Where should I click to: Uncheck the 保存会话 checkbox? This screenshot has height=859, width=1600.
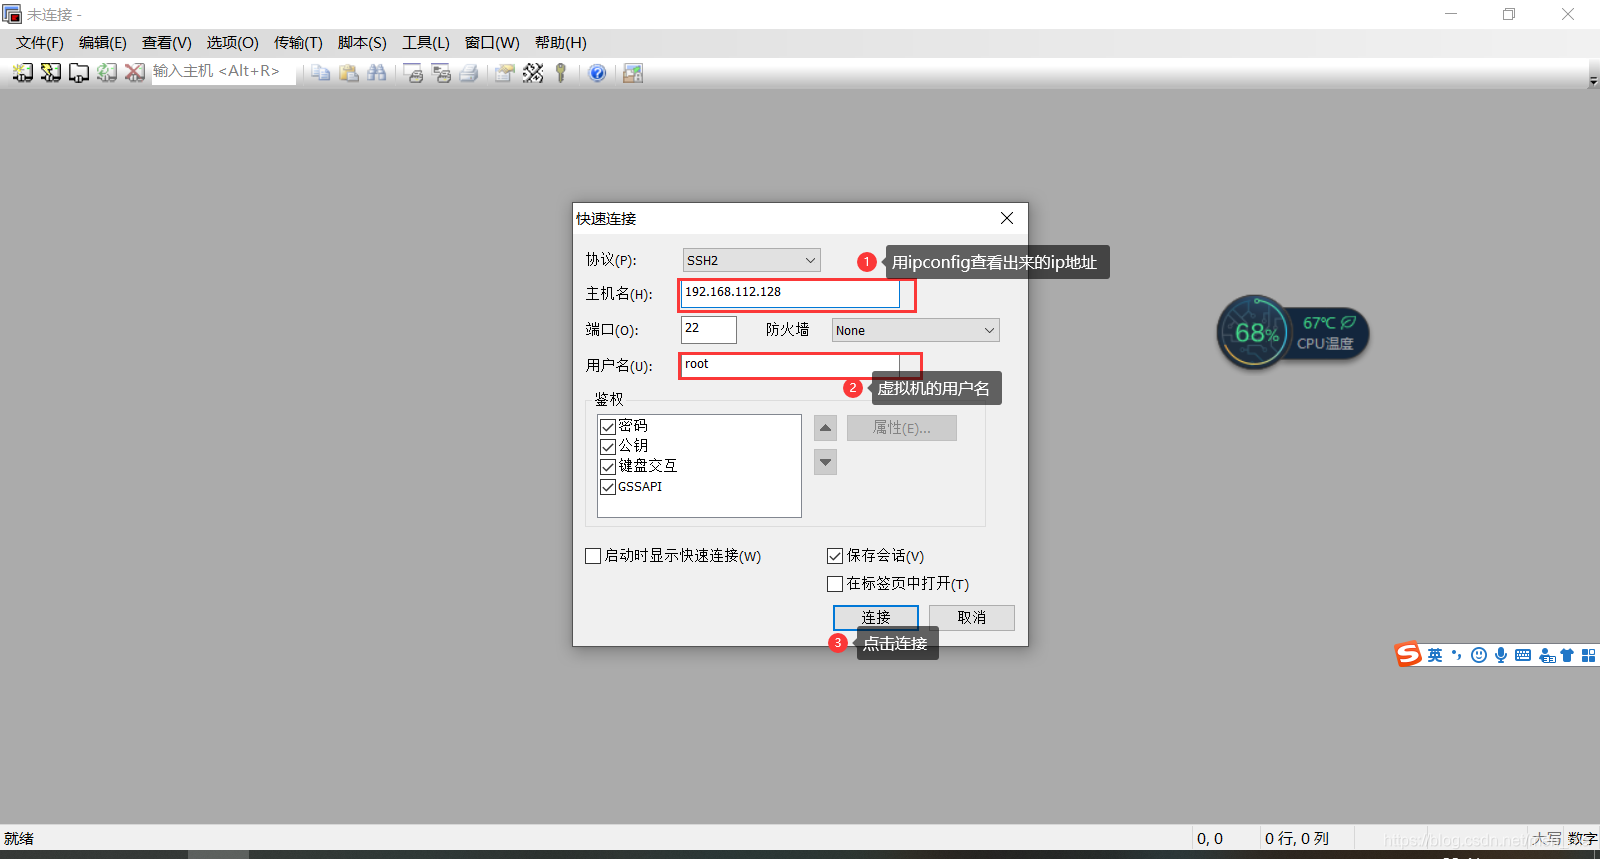pos(835,556)
